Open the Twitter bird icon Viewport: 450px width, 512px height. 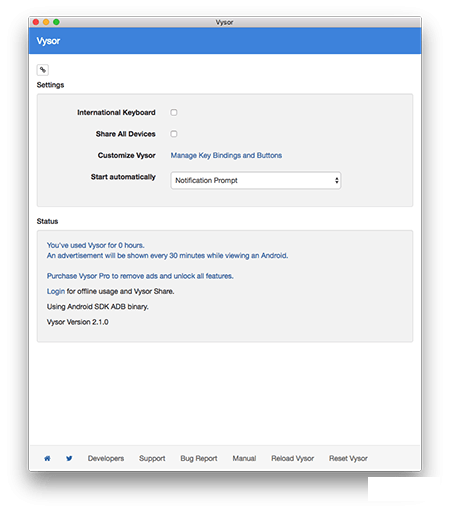[69, 458]
